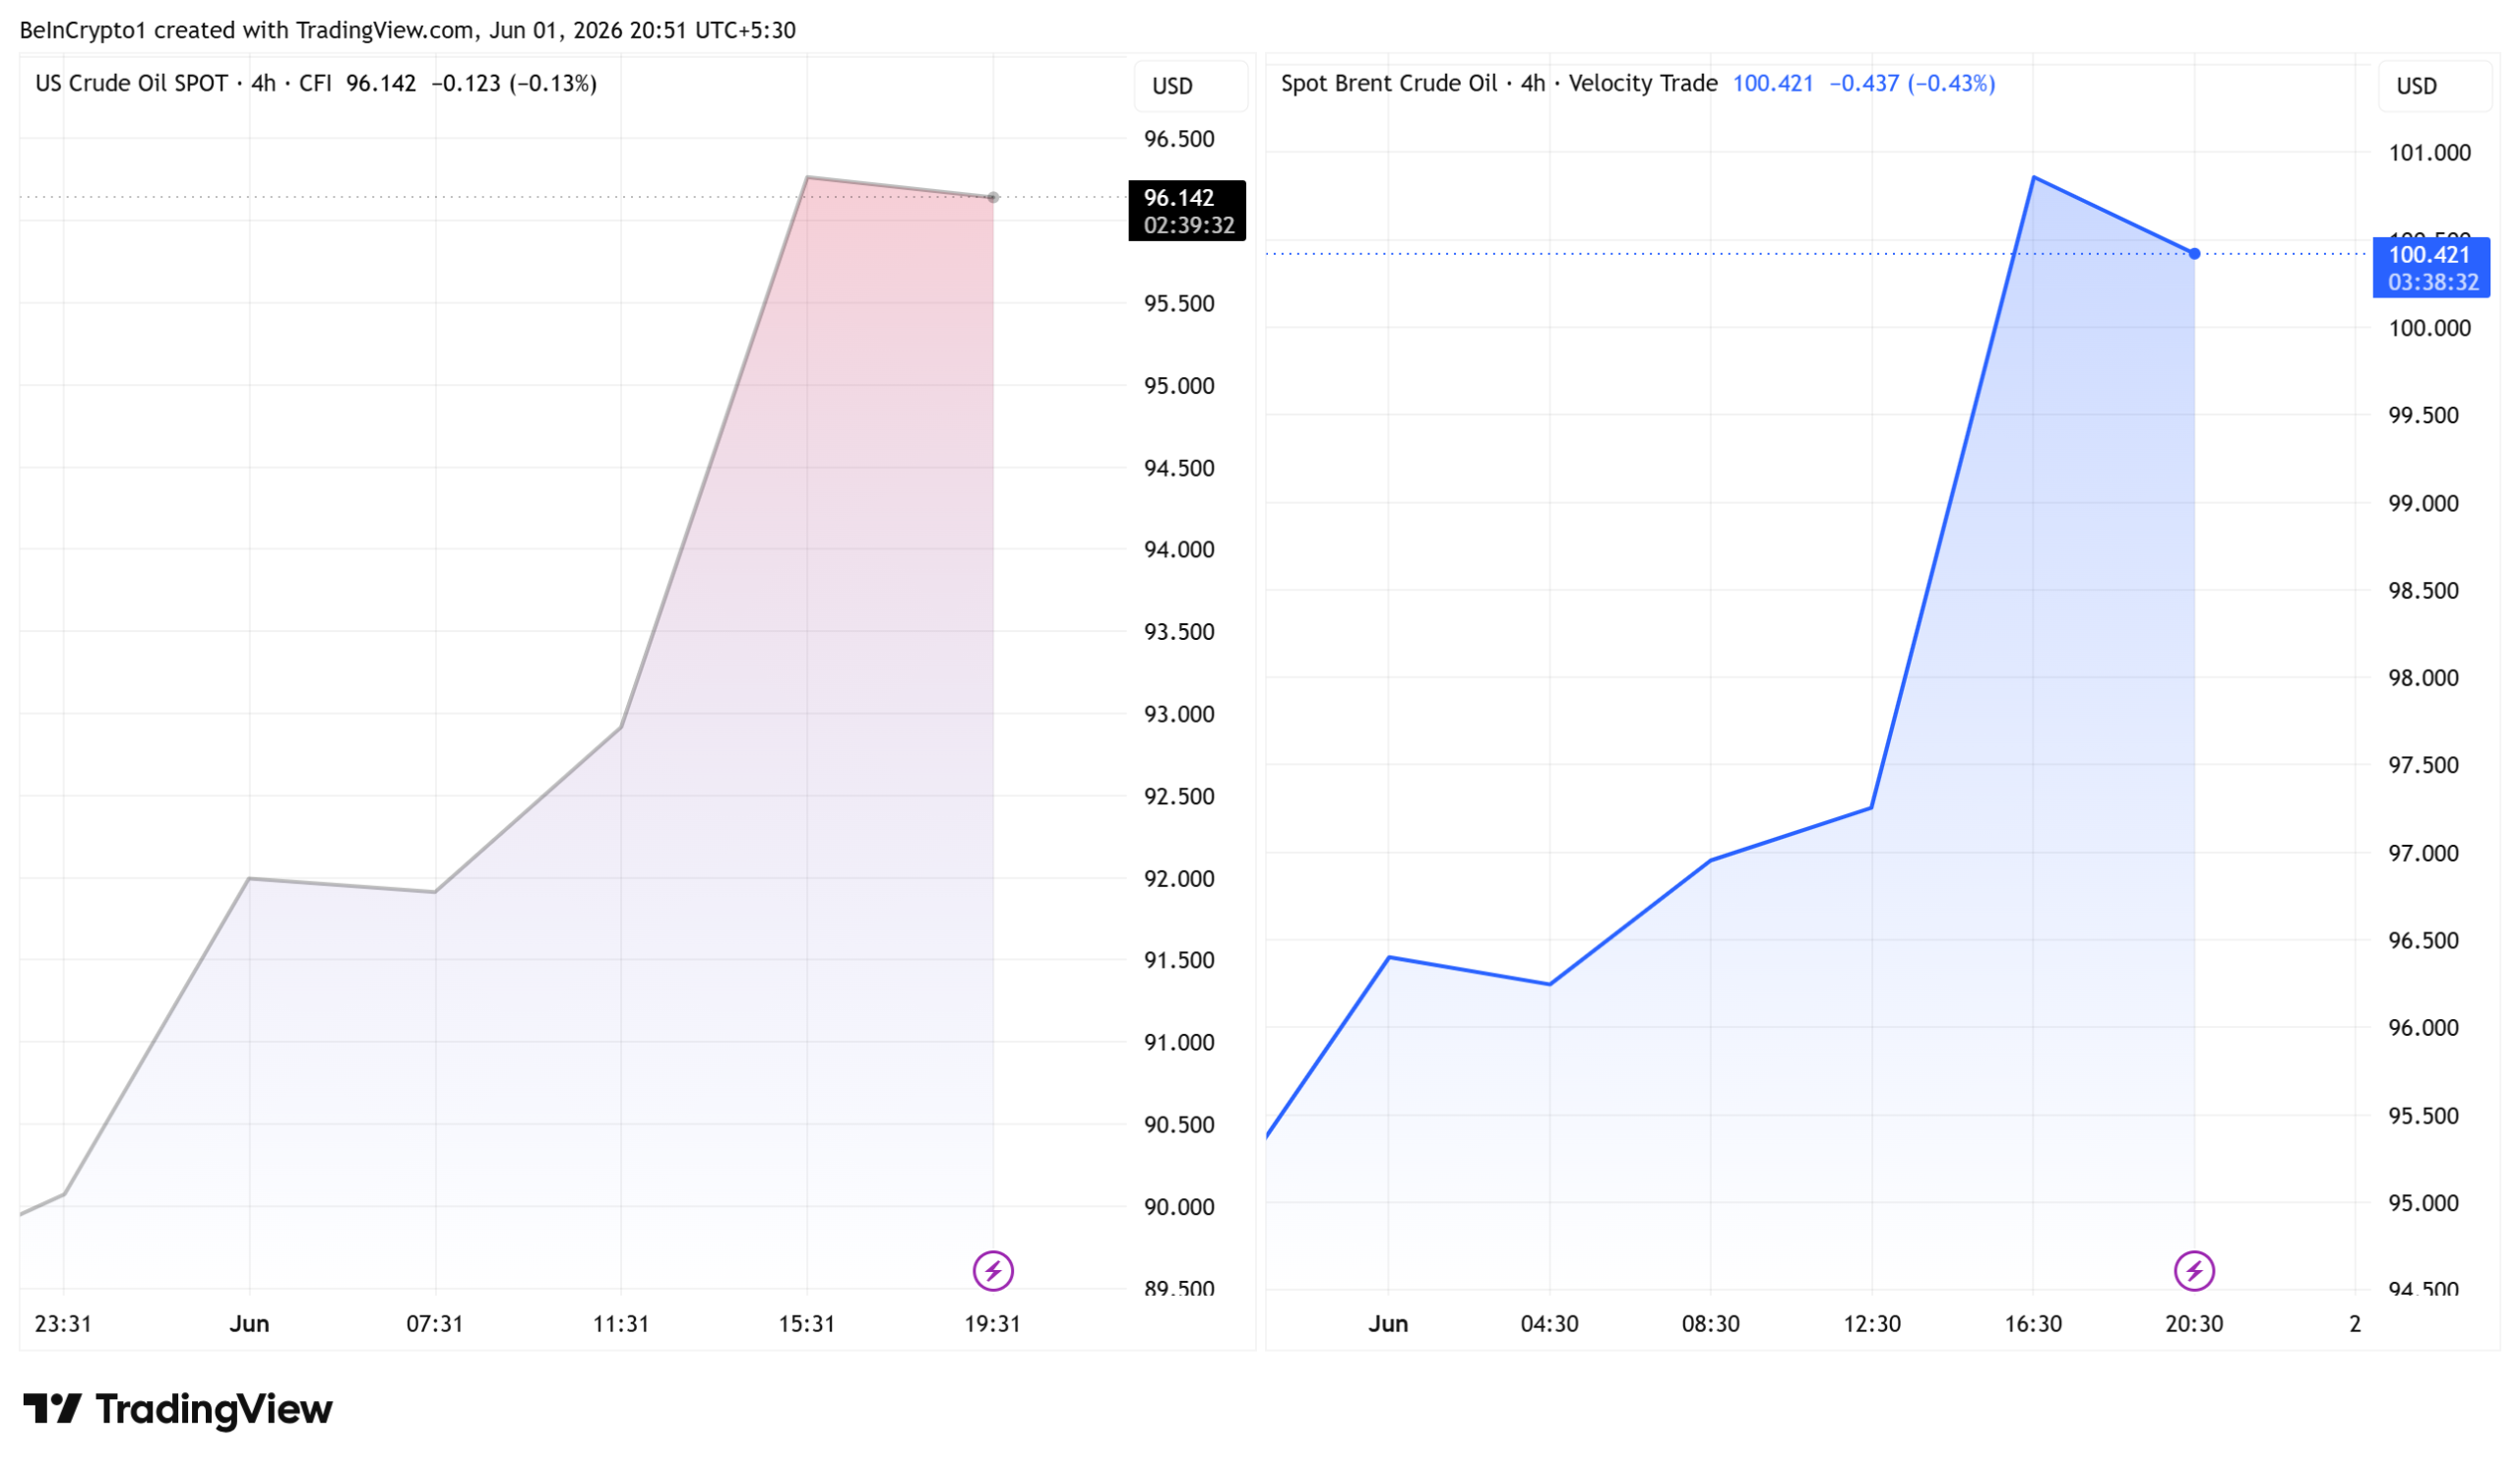The width and height of the screenshot is (2520, 1468).
Task: Open the USD currency selector on the US Crude chart
Action: point(1190,86)
